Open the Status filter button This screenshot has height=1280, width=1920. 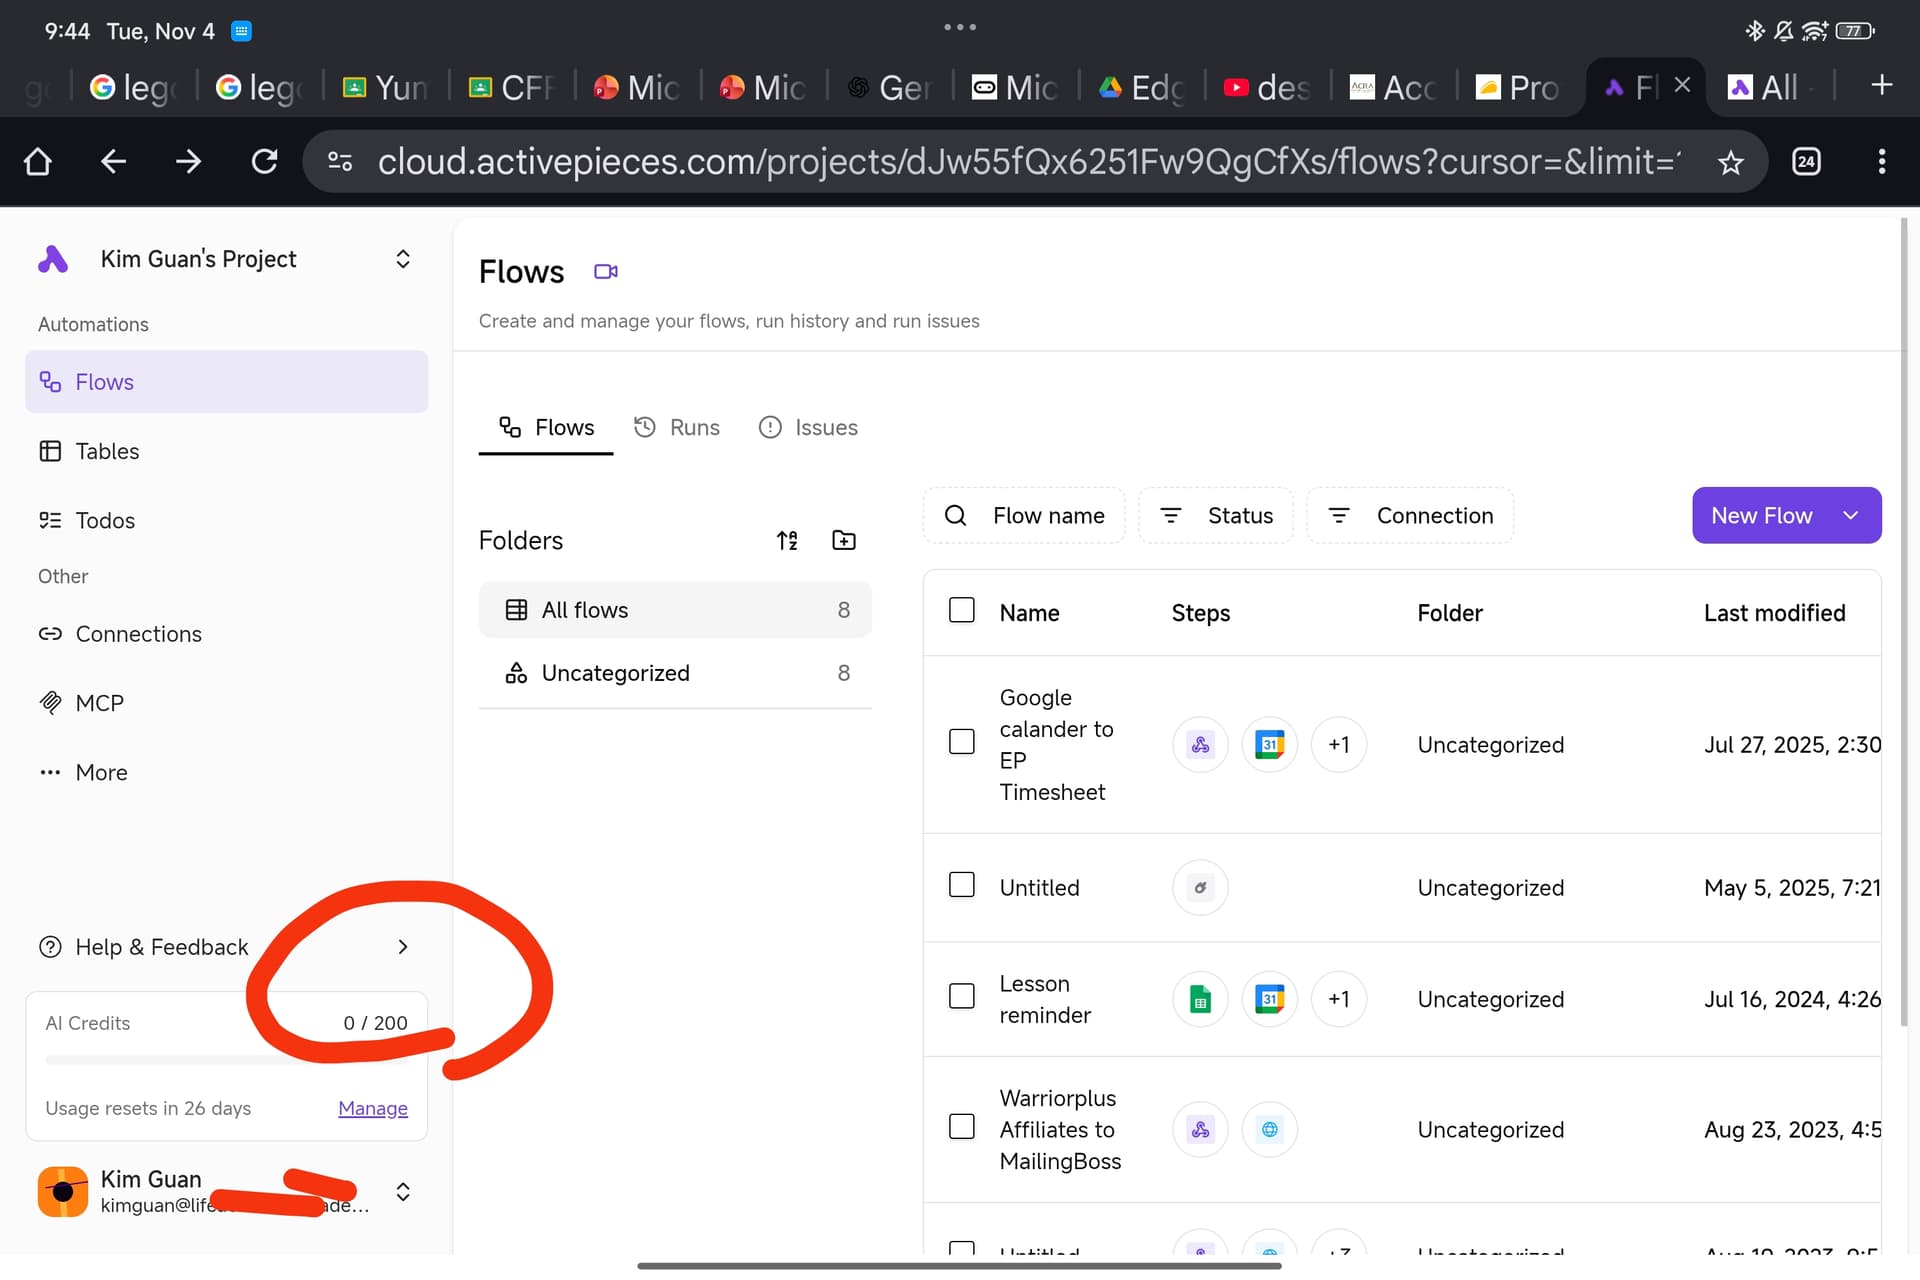point(1216,516)
